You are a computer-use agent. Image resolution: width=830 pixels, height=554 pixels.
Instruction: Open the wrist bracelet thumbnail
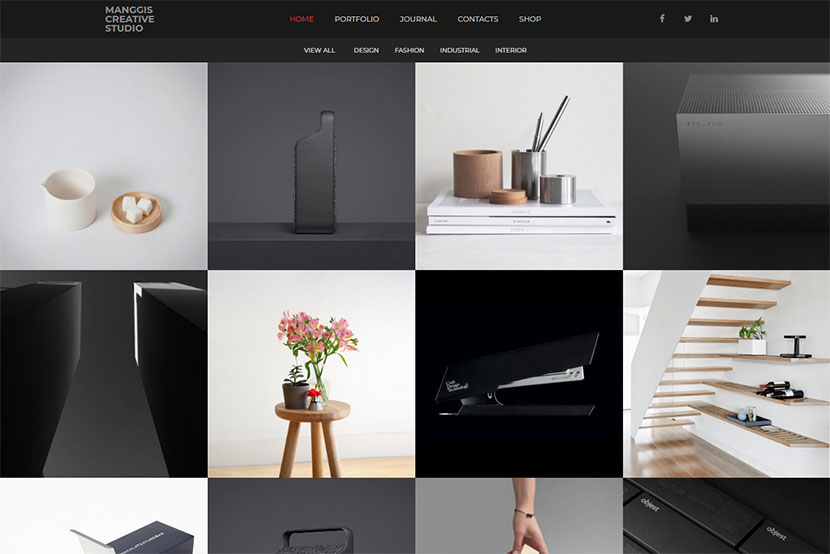[519, 516]
